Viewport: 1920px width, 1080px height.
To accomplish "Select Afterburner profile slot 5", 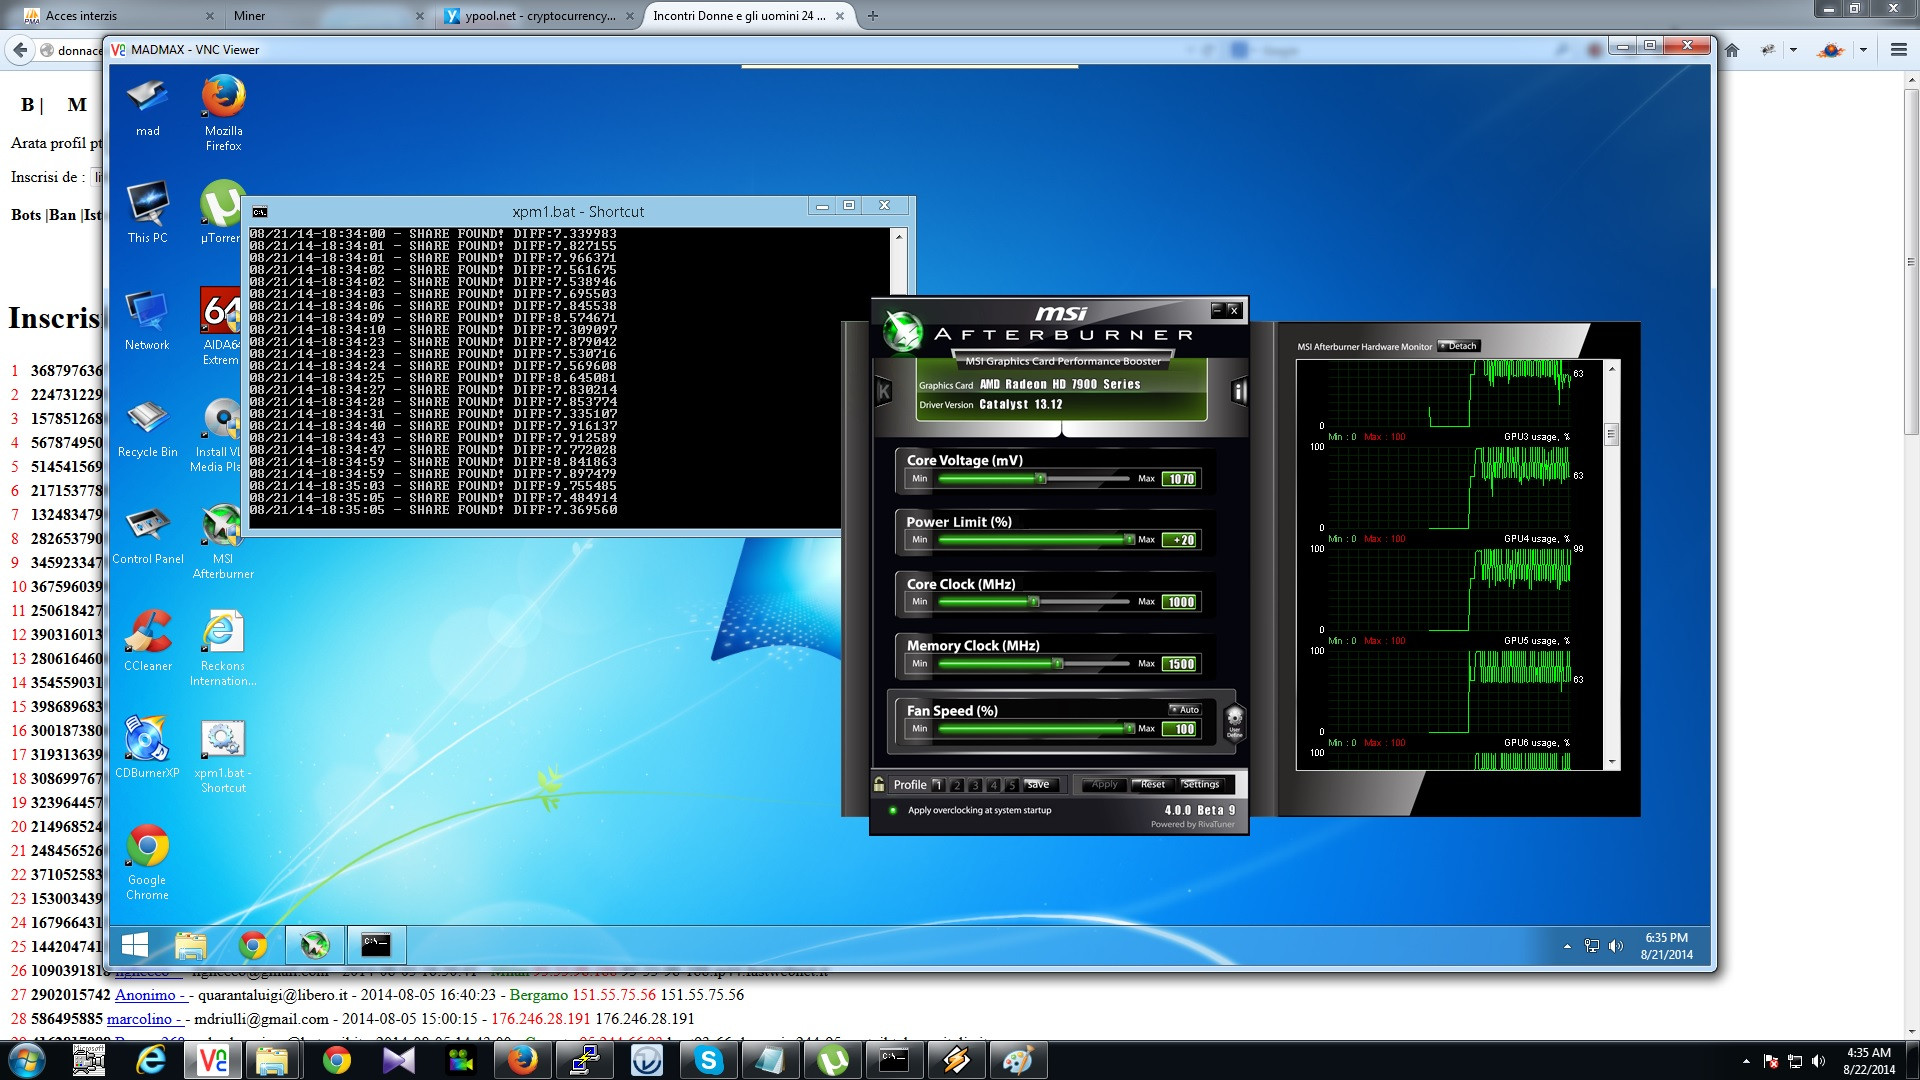I will click(1012, 785).
